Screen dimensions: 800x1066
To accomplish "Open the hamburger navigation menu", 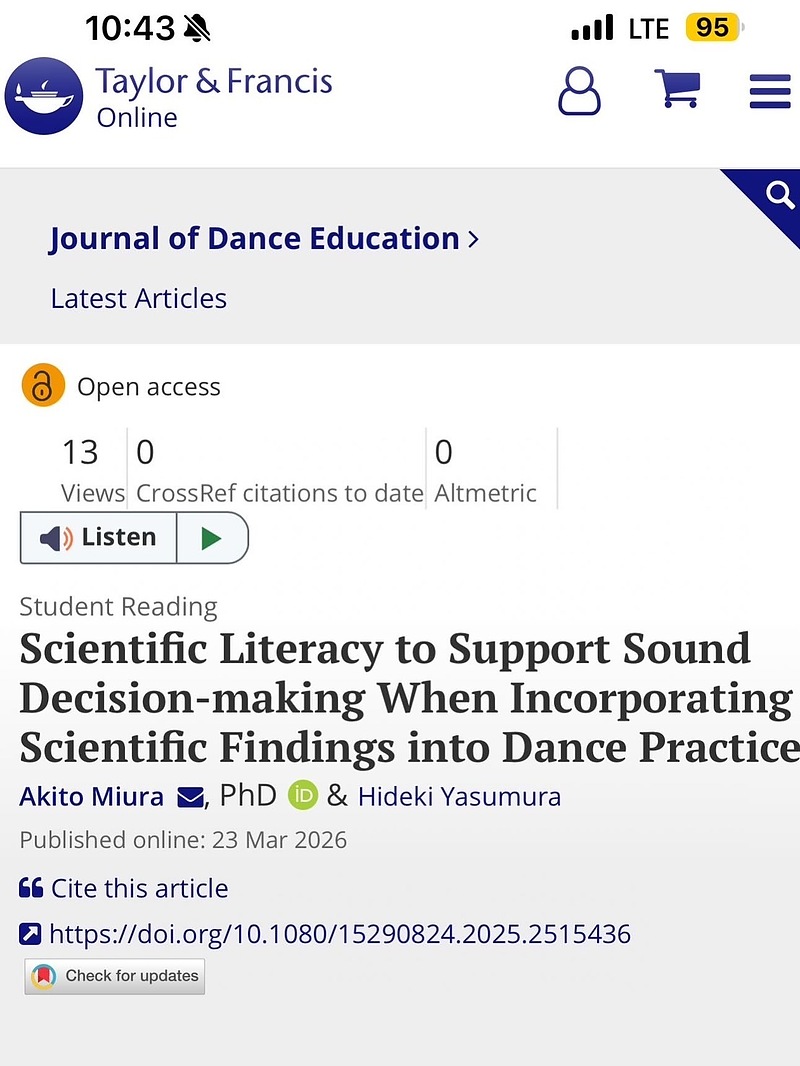I will (769, 91).
